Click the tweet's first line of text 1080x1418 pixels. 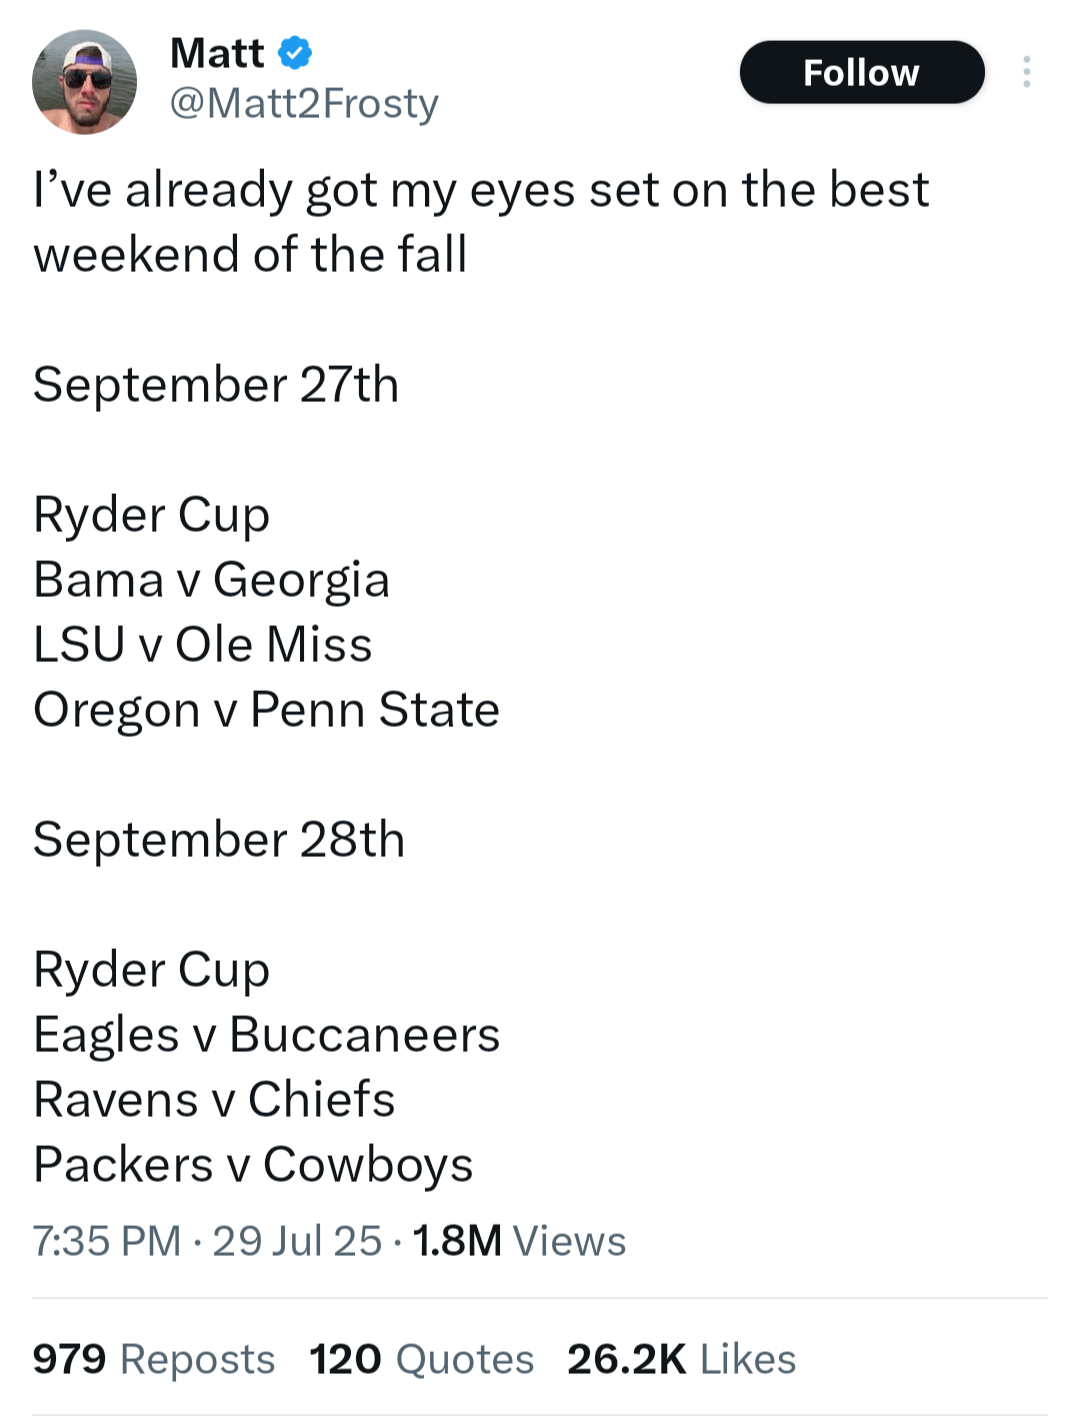click(481, 190)
